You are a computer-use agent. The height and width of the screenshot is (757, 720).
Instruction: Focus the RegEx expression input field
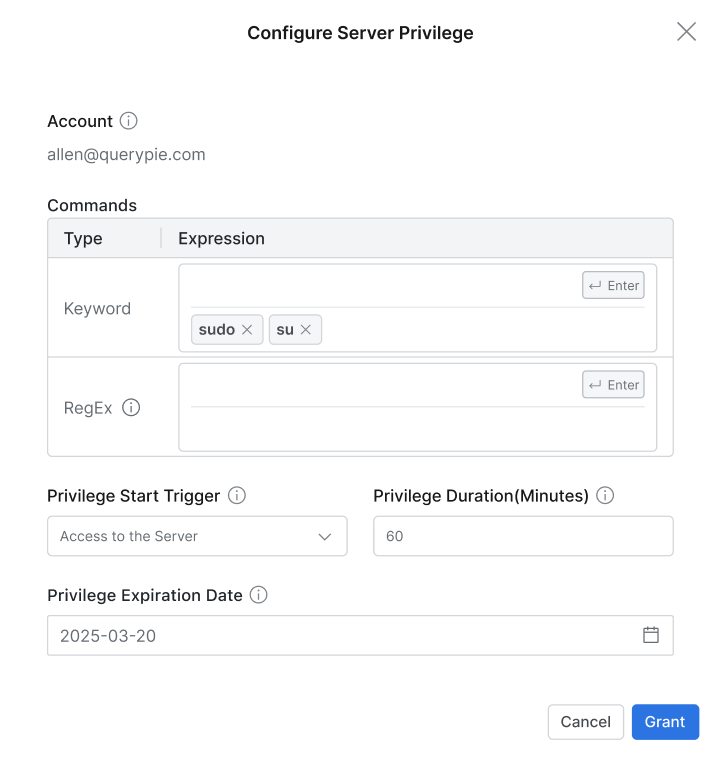click(380, 385)
